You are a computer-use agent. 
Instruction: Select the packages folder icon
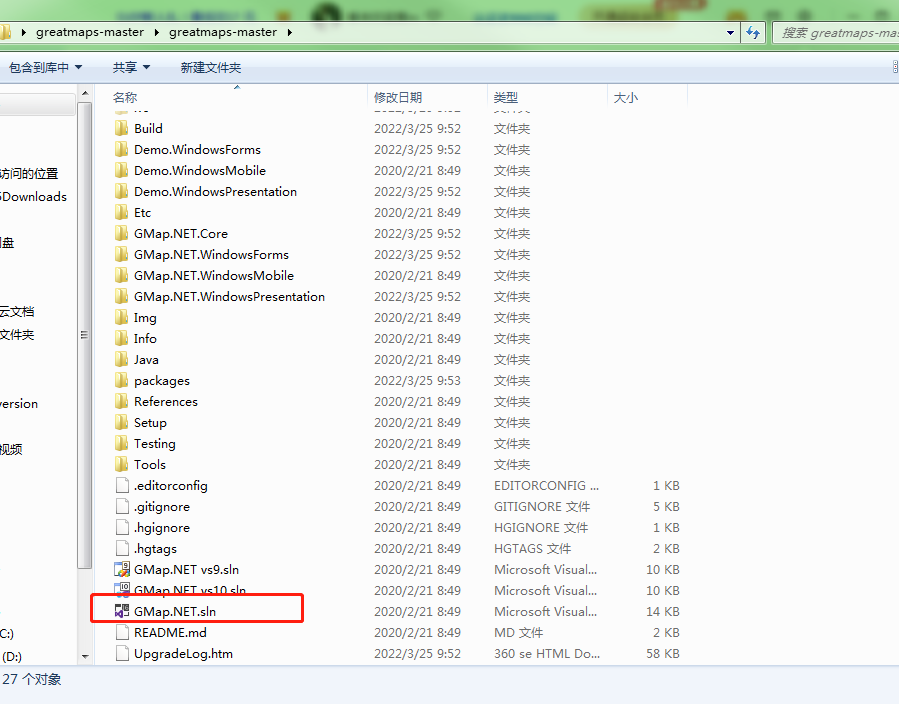(x=122, y=381)
